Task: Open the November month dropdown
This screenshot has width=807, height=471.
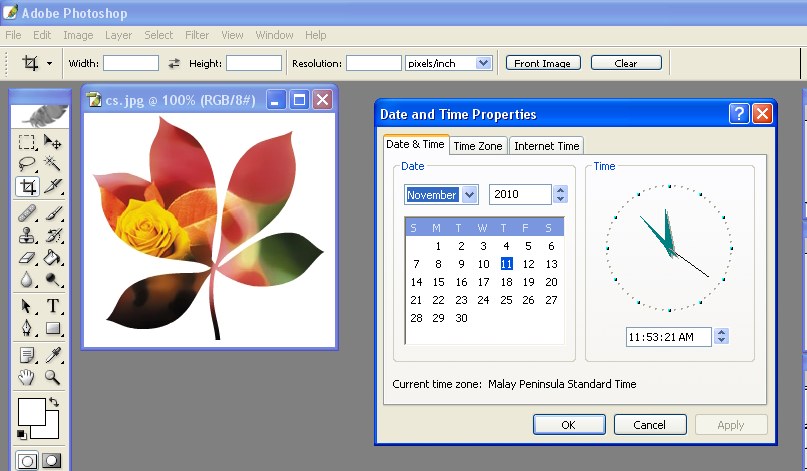Action: pyautogui.click(x=469, y=195)
